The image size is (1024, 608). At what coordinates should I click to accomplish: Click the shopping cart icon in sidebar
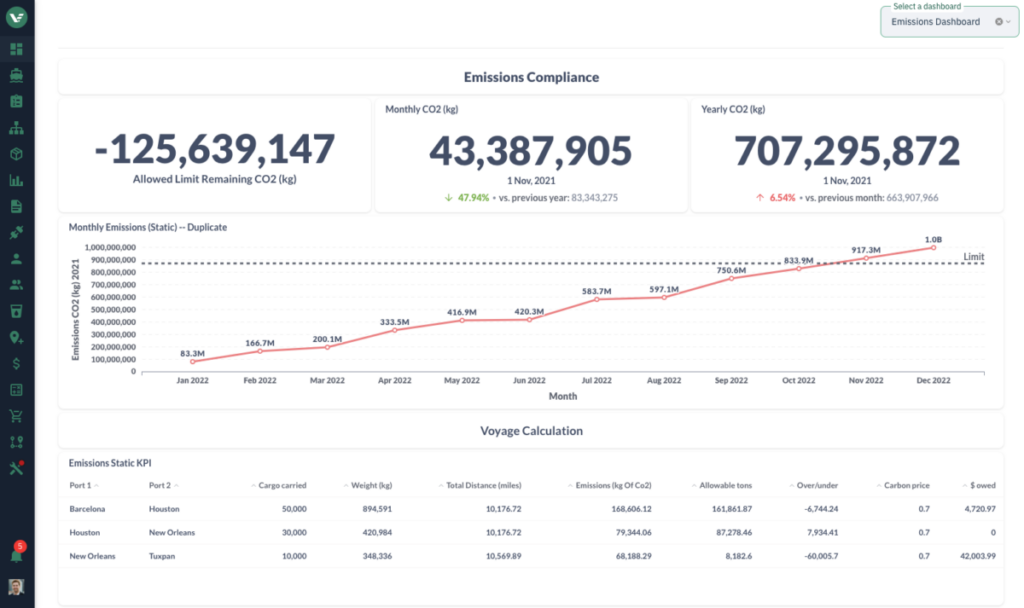[16, 415]
